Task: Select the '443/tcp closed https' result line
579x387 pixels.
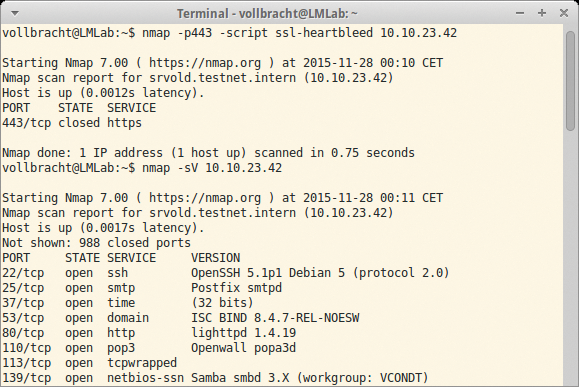Action: 72,123
